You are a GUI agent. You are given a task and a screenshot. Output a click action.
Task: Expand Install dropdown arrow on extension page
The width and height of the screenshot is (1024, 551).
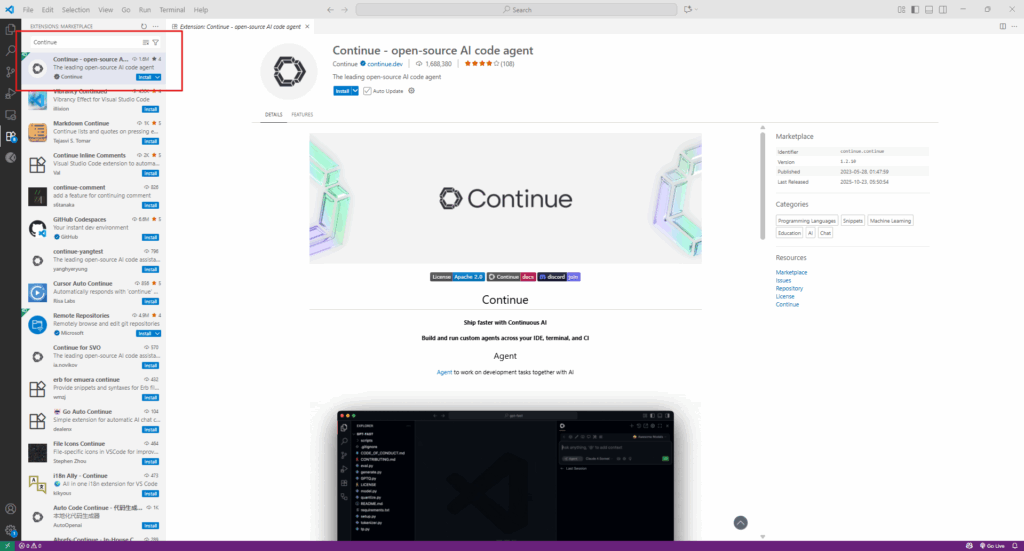[x=355, y=91]
